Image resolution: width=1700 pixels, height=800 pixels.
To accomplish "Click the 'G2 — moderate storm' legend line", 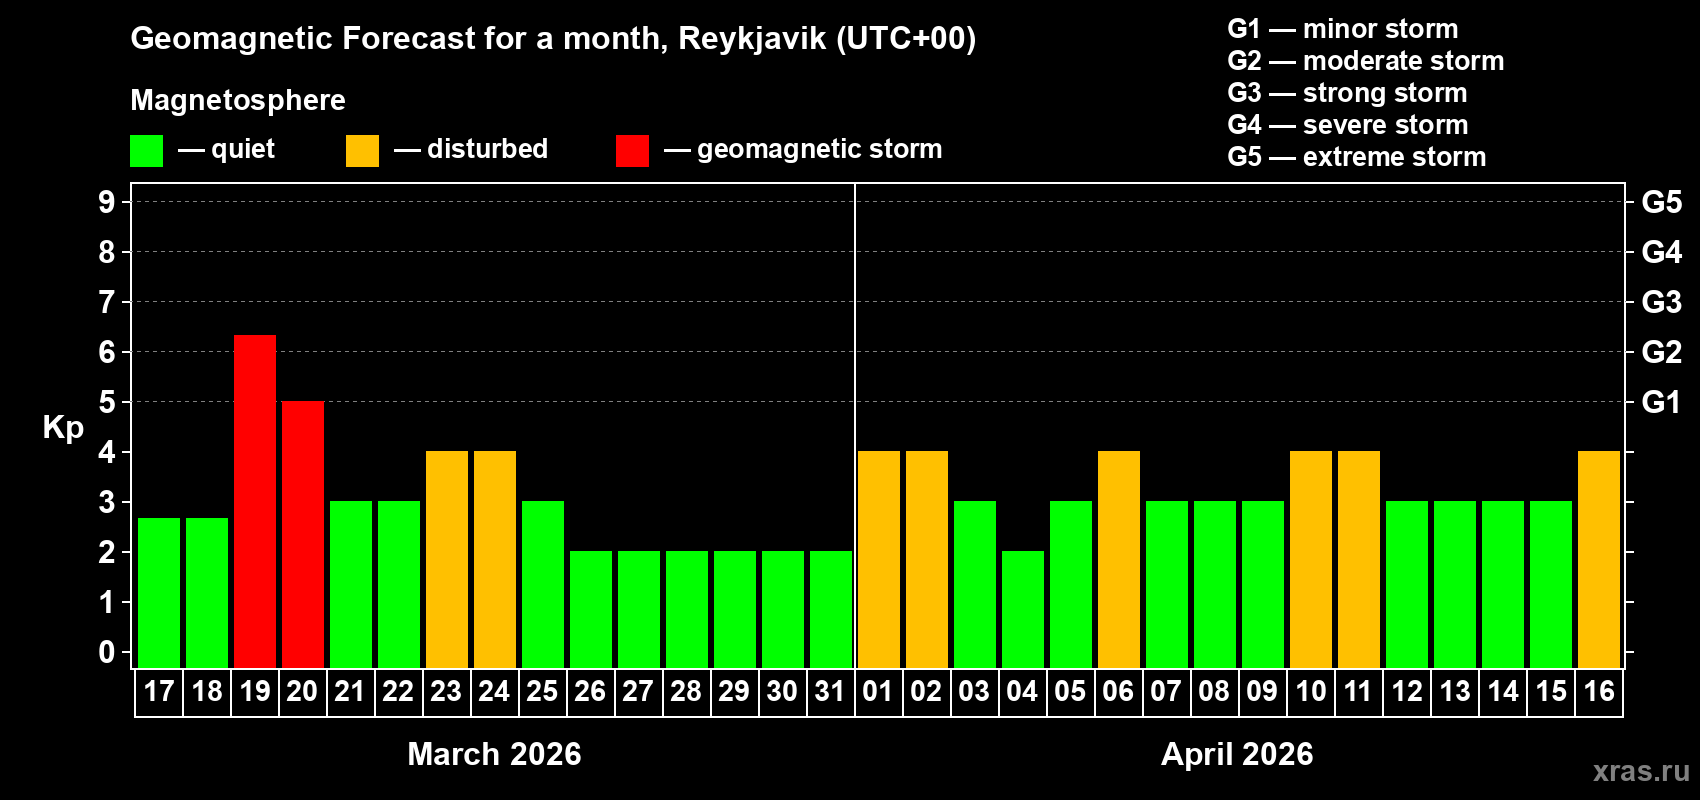I will pos(1366,61).
